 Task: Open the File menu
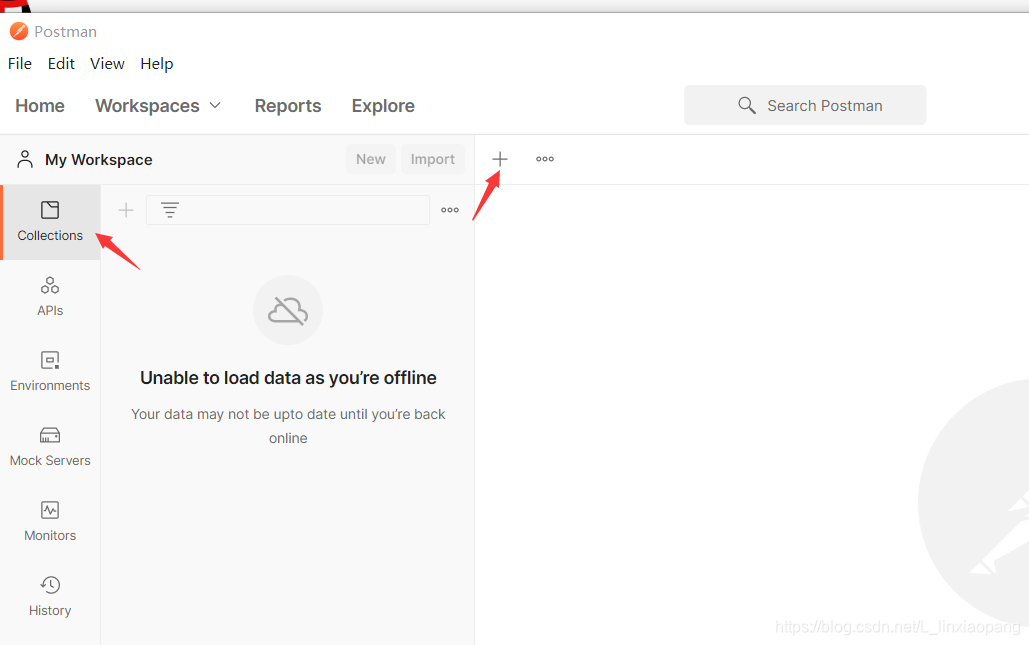pyautogui.click(x=20, y=64)
